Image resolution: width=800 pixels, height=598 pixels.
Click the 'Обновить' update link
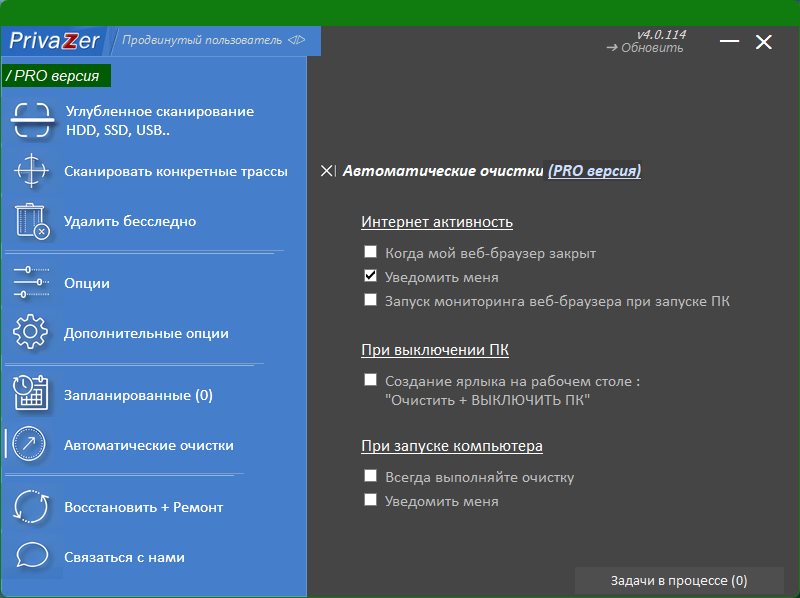pyautogui.click(x=651, y=48)
